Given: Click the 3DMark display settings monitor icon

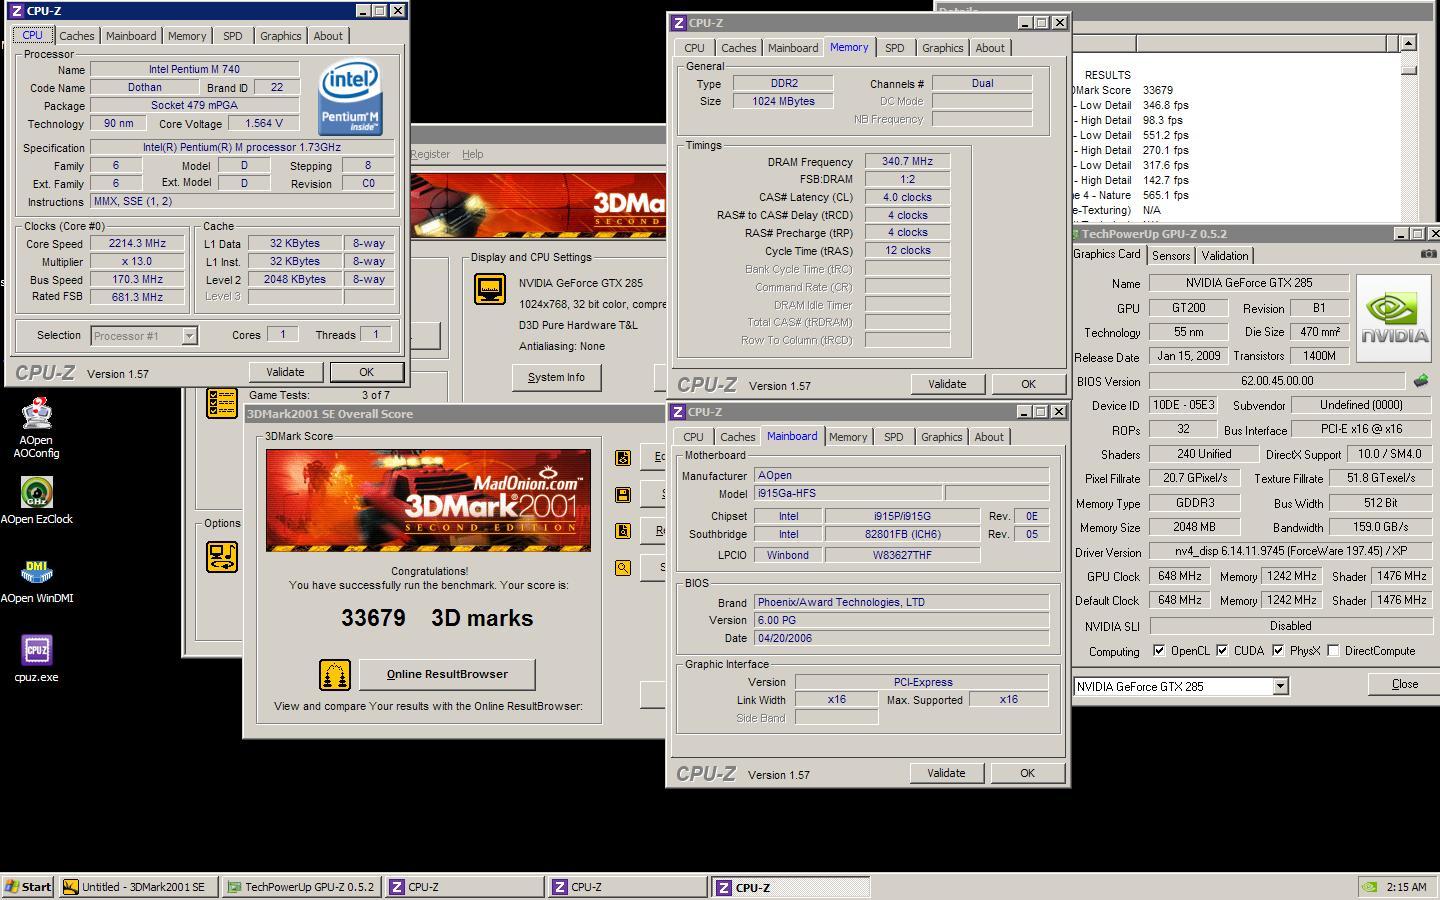Looking at the screenshot, I should pyautogui.click(x=489, y=289).
